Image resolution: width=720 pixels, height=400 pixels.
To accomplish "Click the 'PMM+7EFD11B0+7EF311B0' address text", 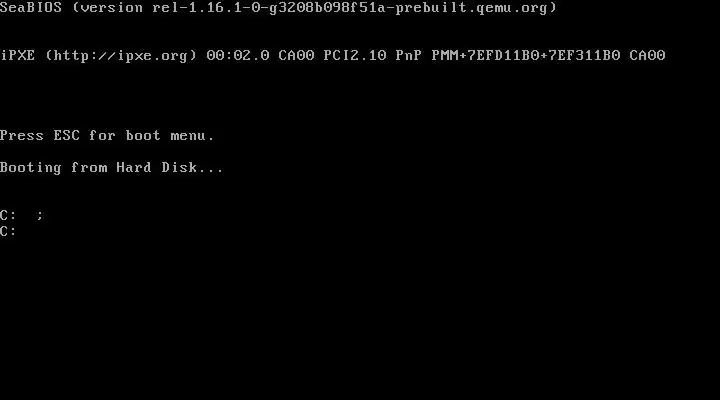I will [x=526, y=56].
